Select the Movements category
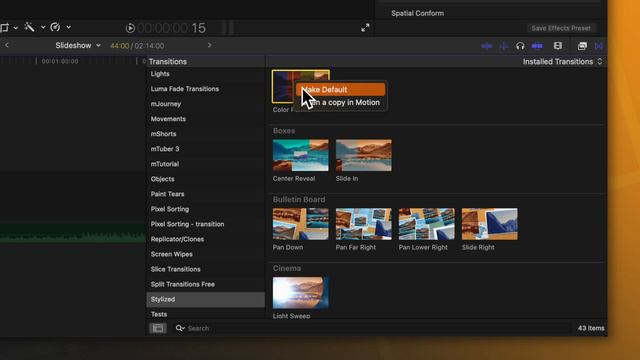Image resolution: width=640 pixels, height=360 pixels. point(168,119)
